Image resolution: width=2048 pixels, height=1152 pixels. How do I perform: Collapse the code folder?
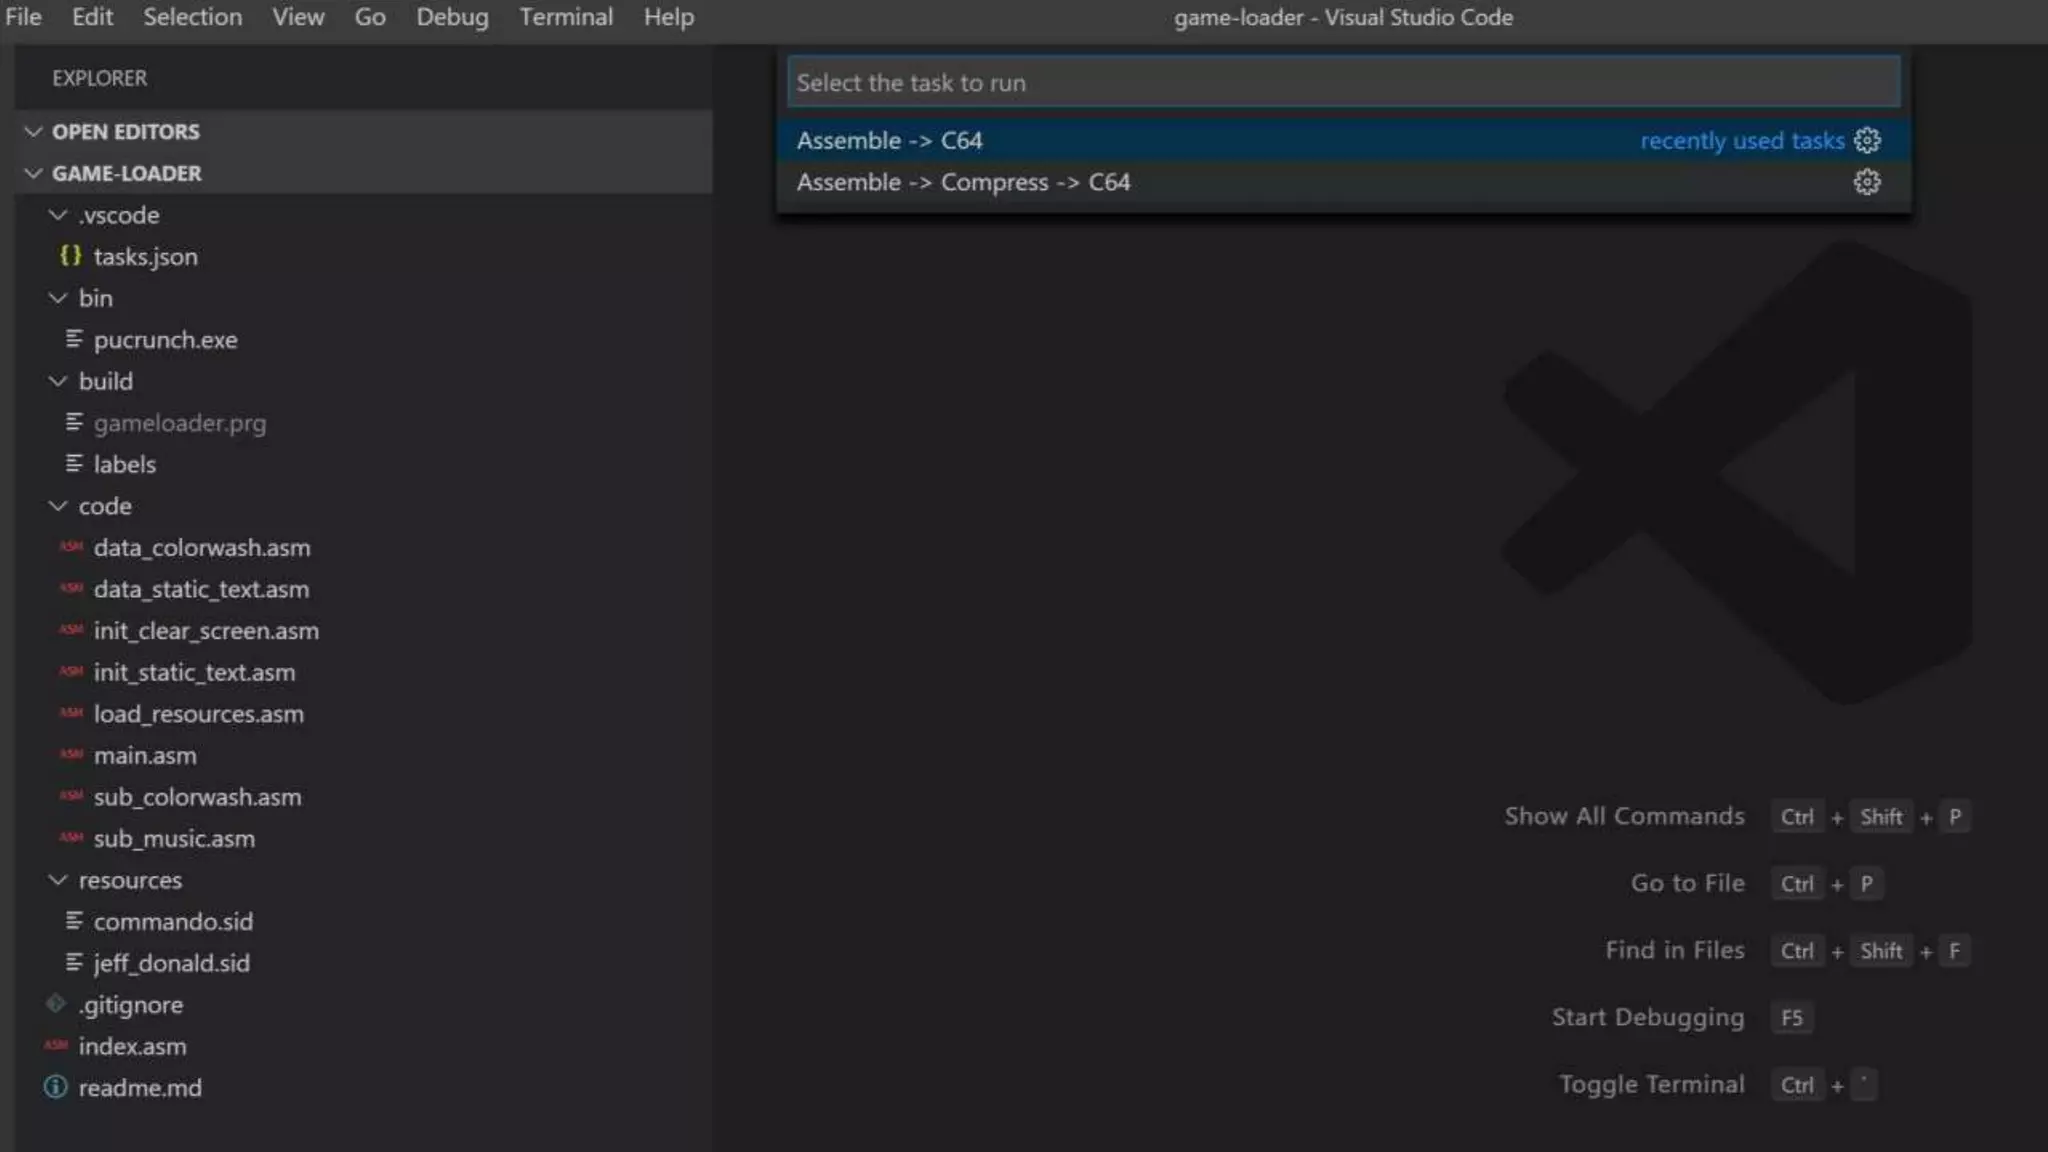pyautogui.click(x=58, y=506)
